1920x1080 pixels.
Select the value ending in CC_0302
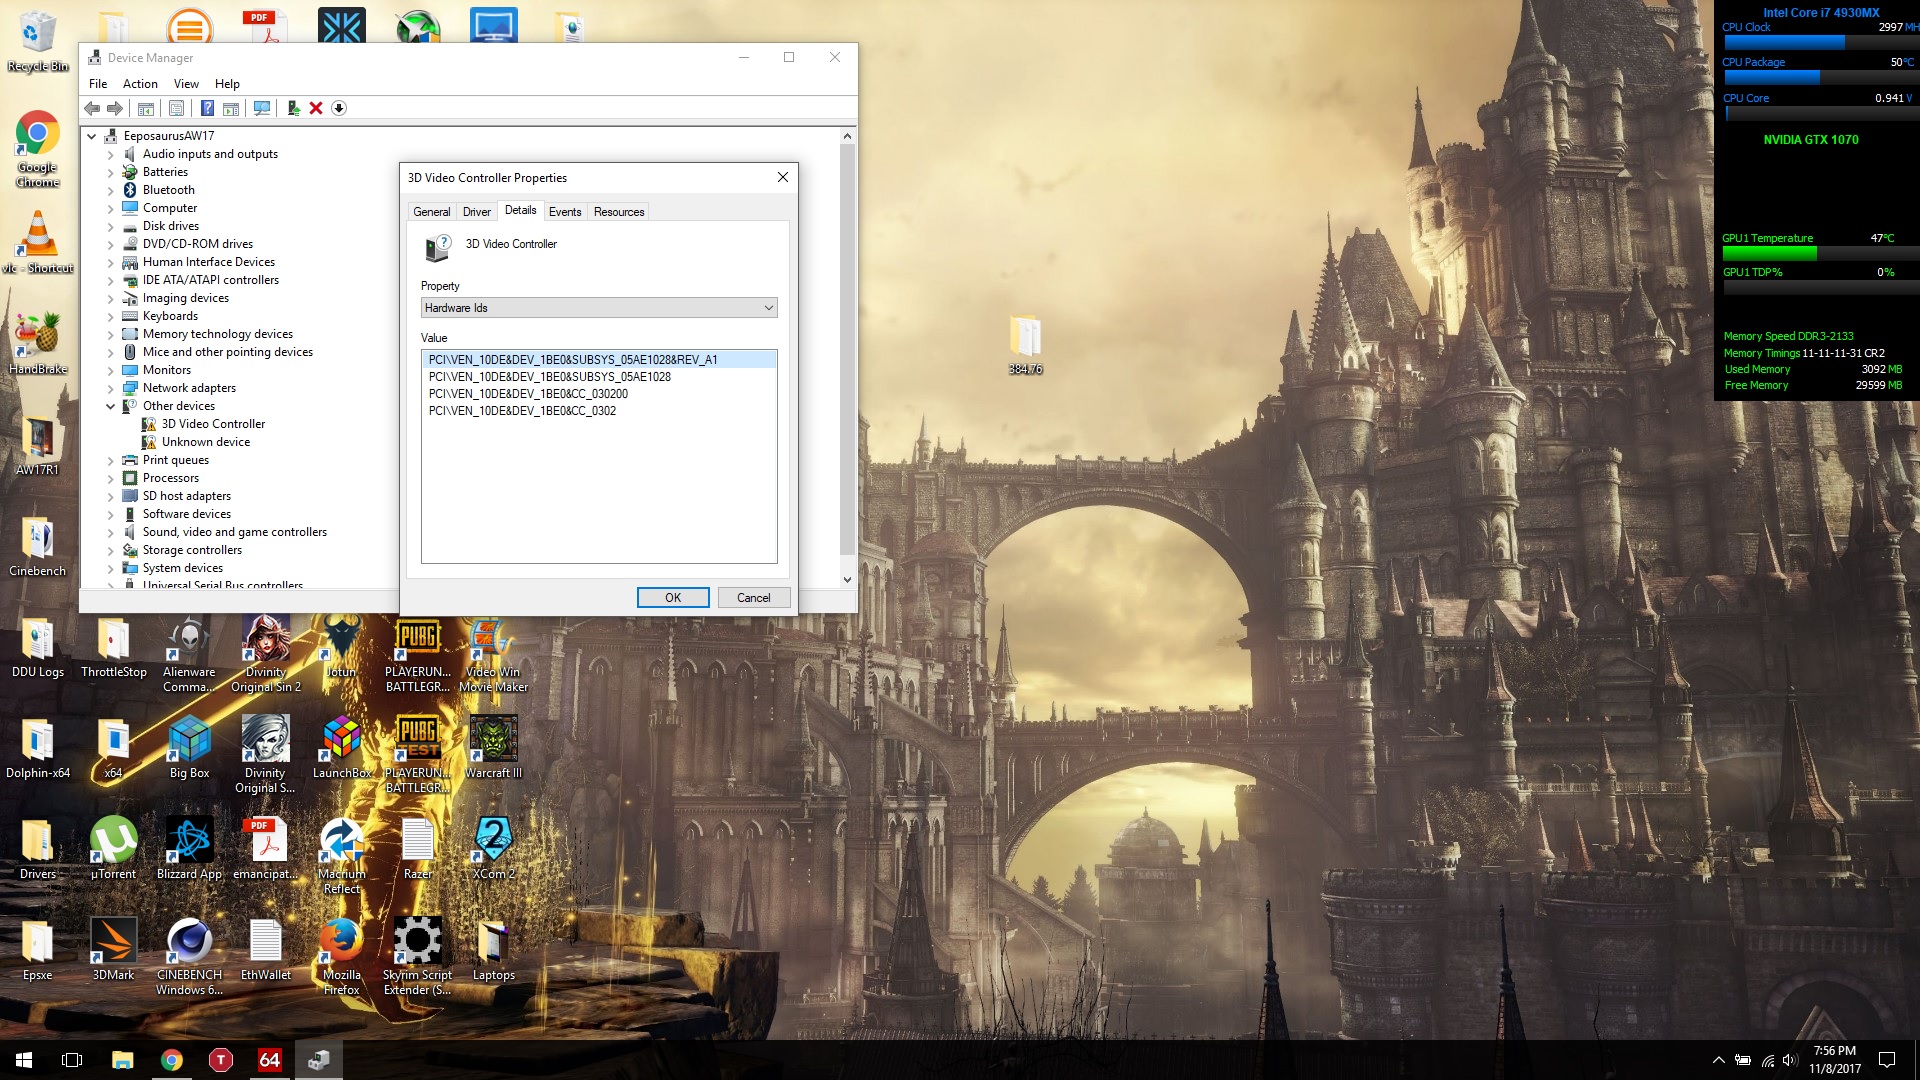(x=522, y=411)
